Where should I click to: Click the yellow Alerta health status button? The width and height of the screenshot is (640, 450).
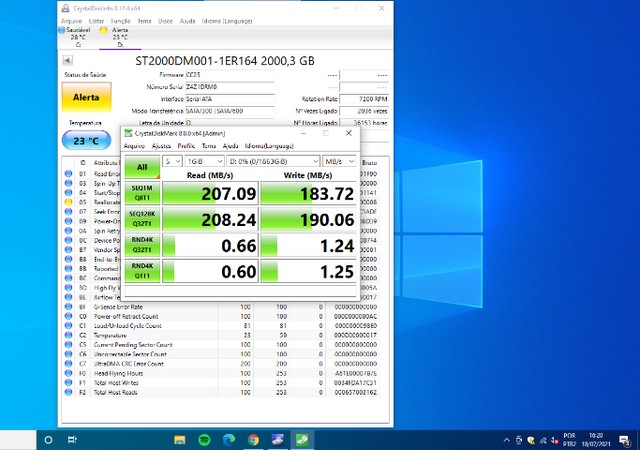86,97
